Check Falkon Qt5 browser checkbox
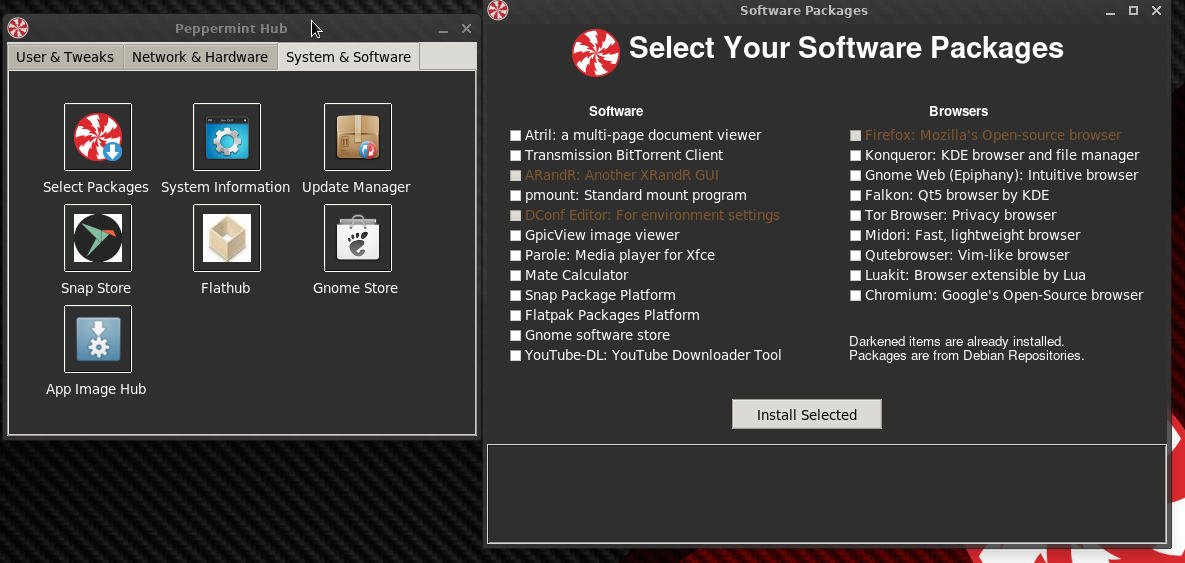This screenshot has height=563, width=1185. coord(855,196)
